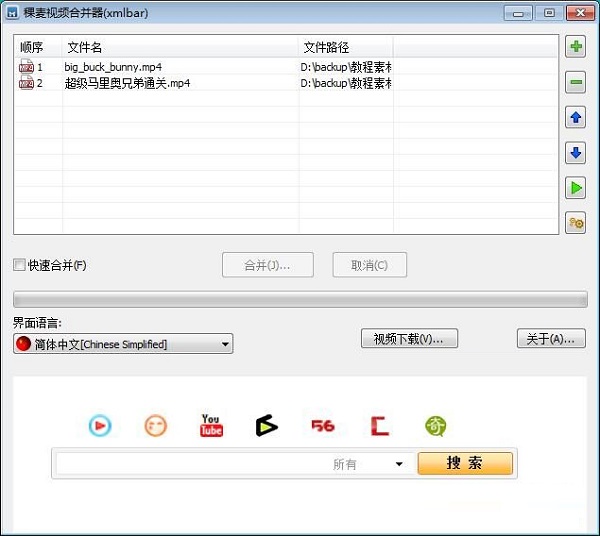Open 视频下载(V)... video download
Image resolution: width=600 pixels, height=536 pixels.
click(409, 338)
